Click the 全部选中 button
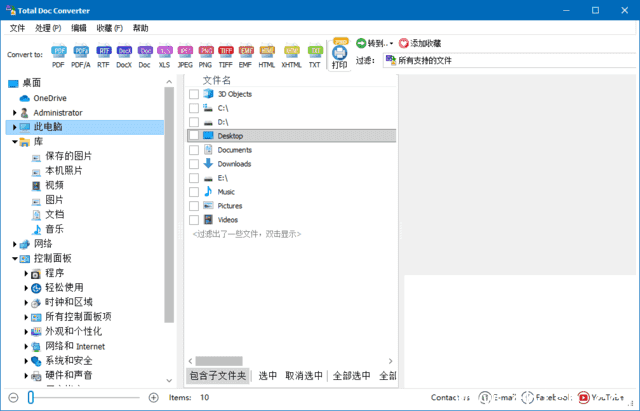The image size is (640, 411). point(351,375)
